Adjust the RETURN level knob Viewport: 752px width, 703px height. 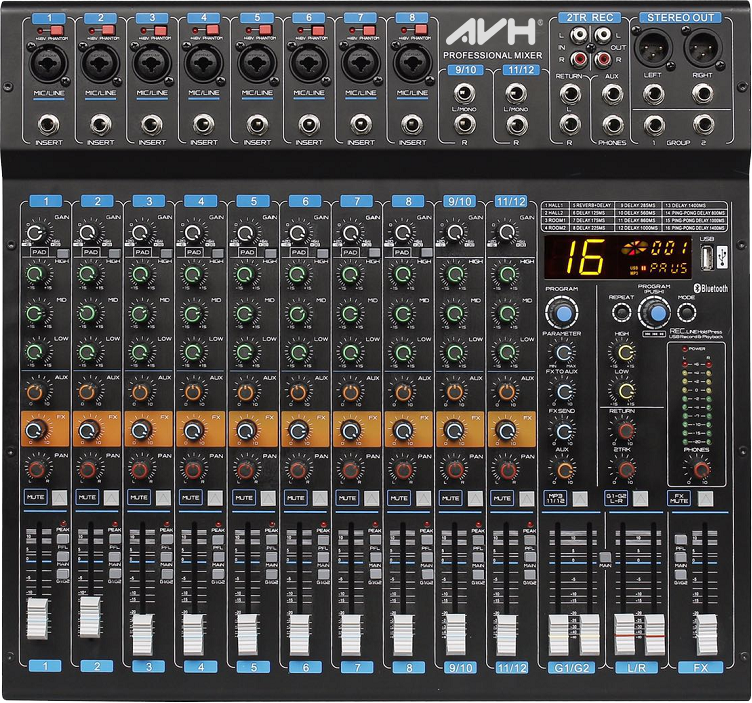coord(624,431)
